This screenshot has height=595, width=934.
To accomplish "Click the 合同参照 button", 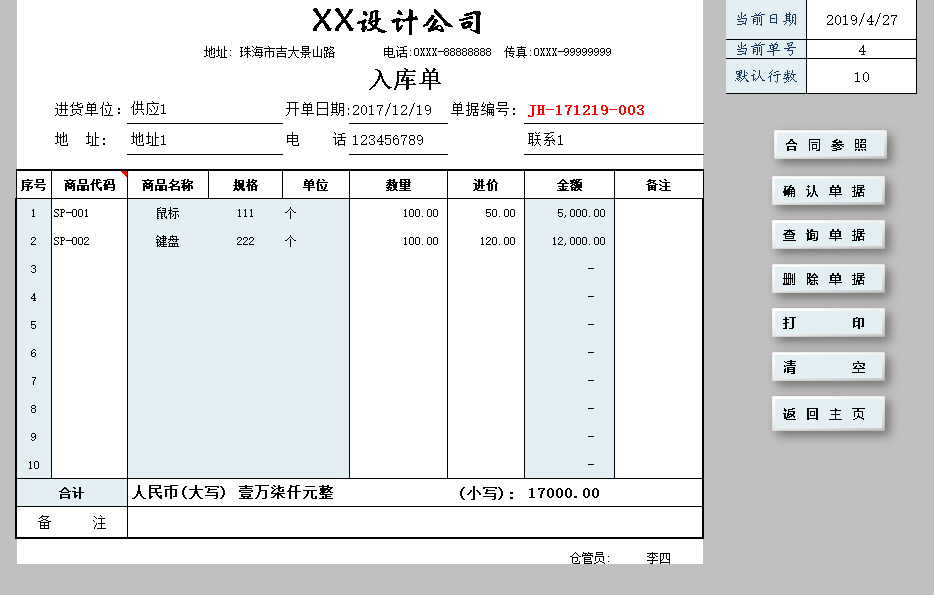I will tap(829, 145).
